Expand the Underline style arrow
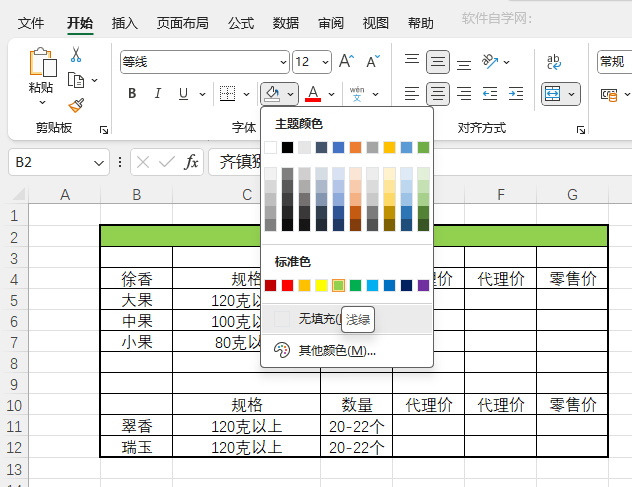The image size is (632, 487). pyautogui.click(x=202, y=94)
